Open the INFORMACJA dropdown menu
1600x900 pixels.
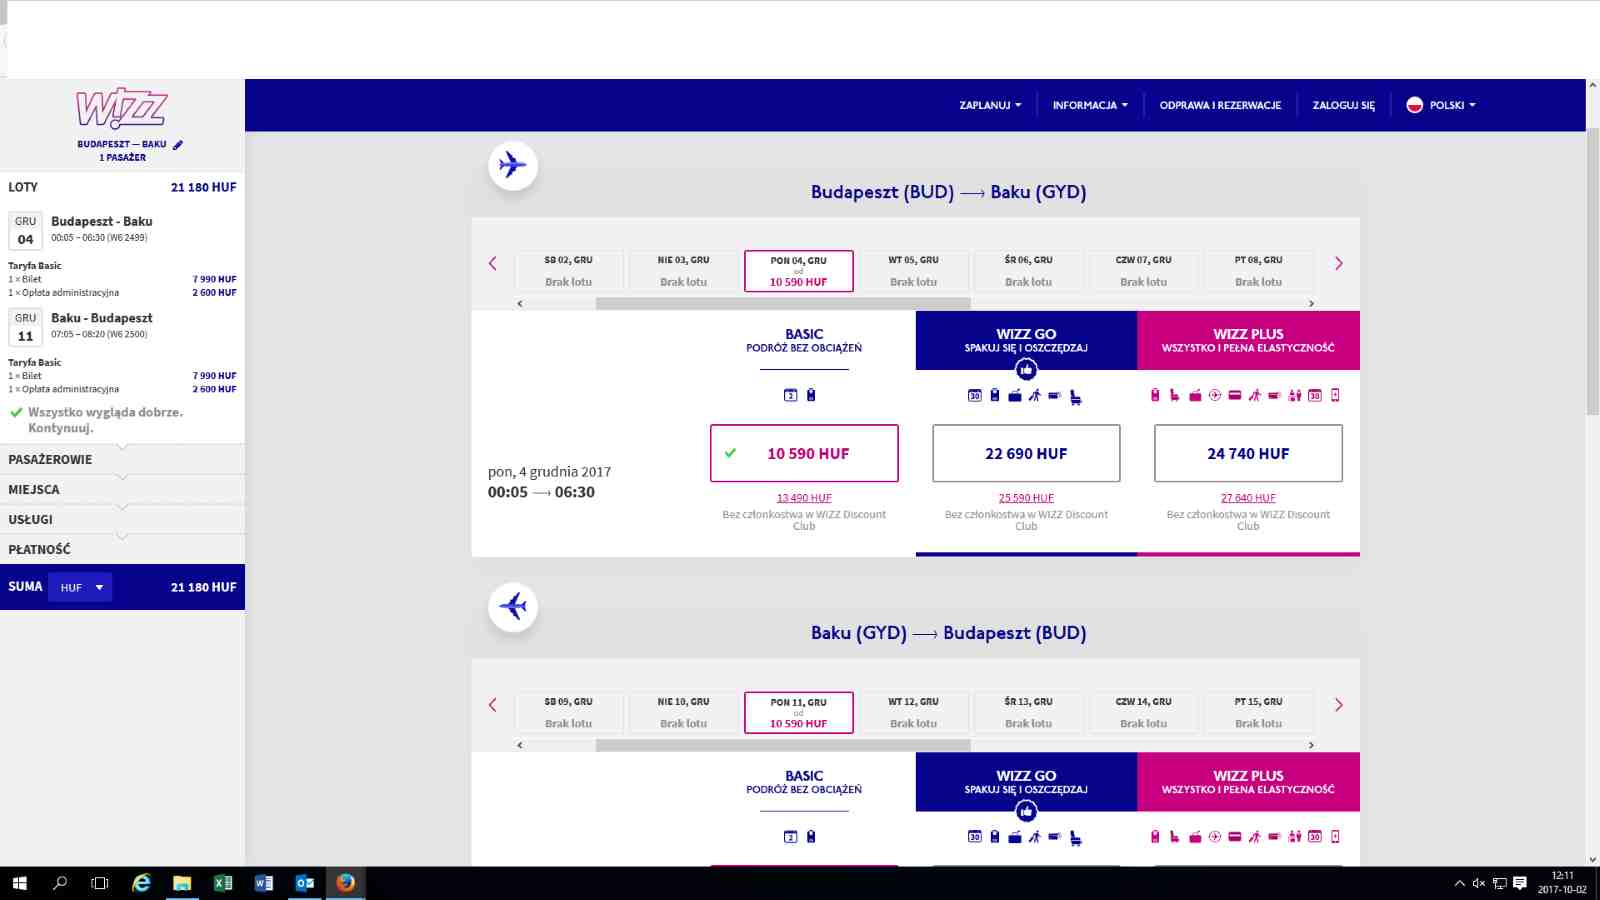(x=1090, y=105)
